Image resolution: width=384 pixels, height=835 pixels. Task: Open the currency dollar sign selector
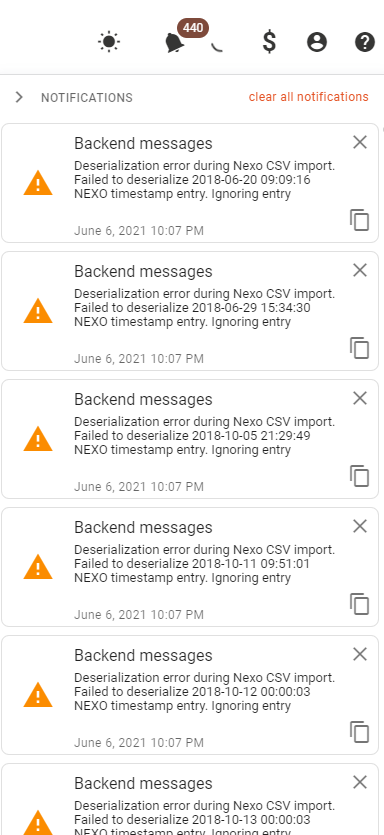click(269, 42)
